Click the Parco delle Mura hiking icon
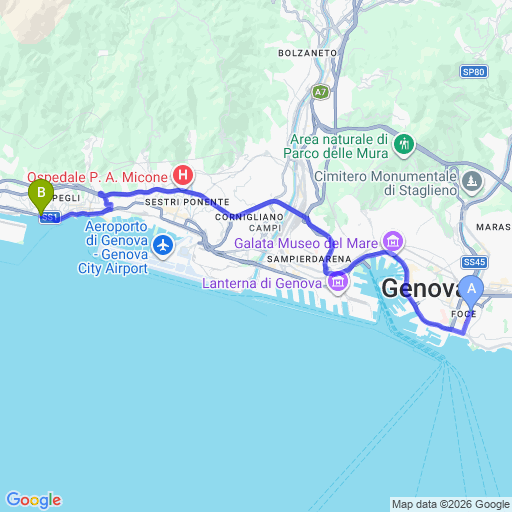Image resolution: width=512 pixels, height=512 pixels. click(404, 145)
